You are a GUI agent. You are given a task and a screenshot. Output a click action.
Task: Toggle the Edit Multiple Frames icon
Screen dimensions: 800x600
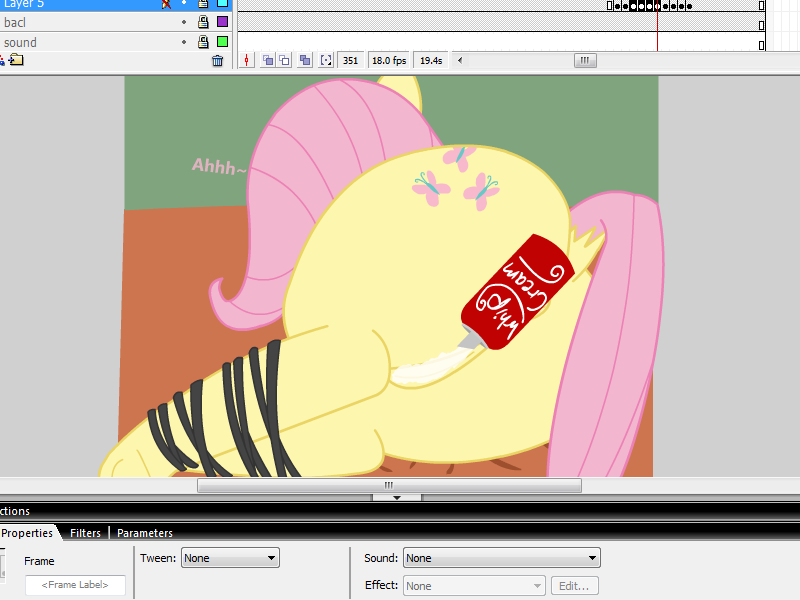305,60
